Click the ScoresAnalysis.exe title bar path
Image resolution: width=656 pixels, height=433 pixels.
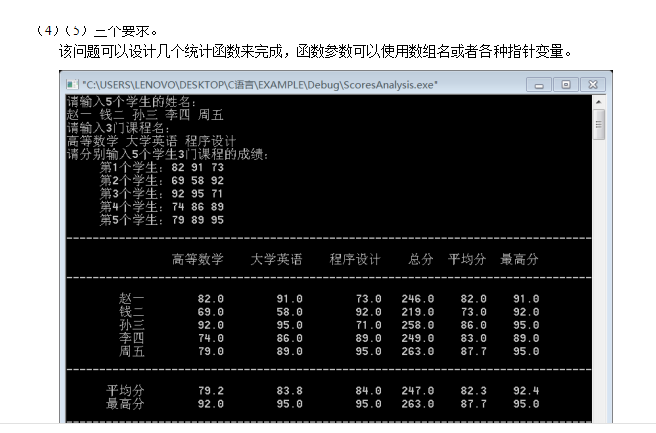[x=260, y=85]
